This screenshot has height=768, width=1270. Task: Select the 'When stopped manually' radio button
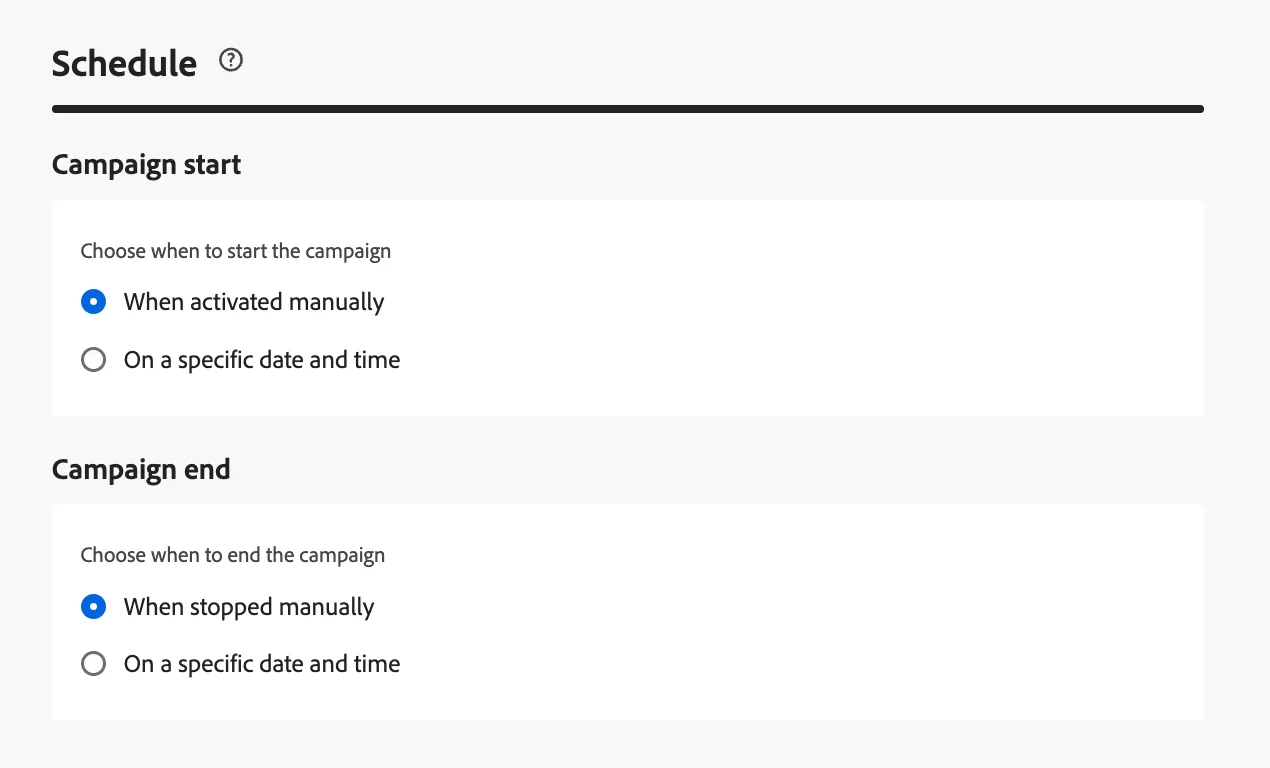[x=93, y=607]
